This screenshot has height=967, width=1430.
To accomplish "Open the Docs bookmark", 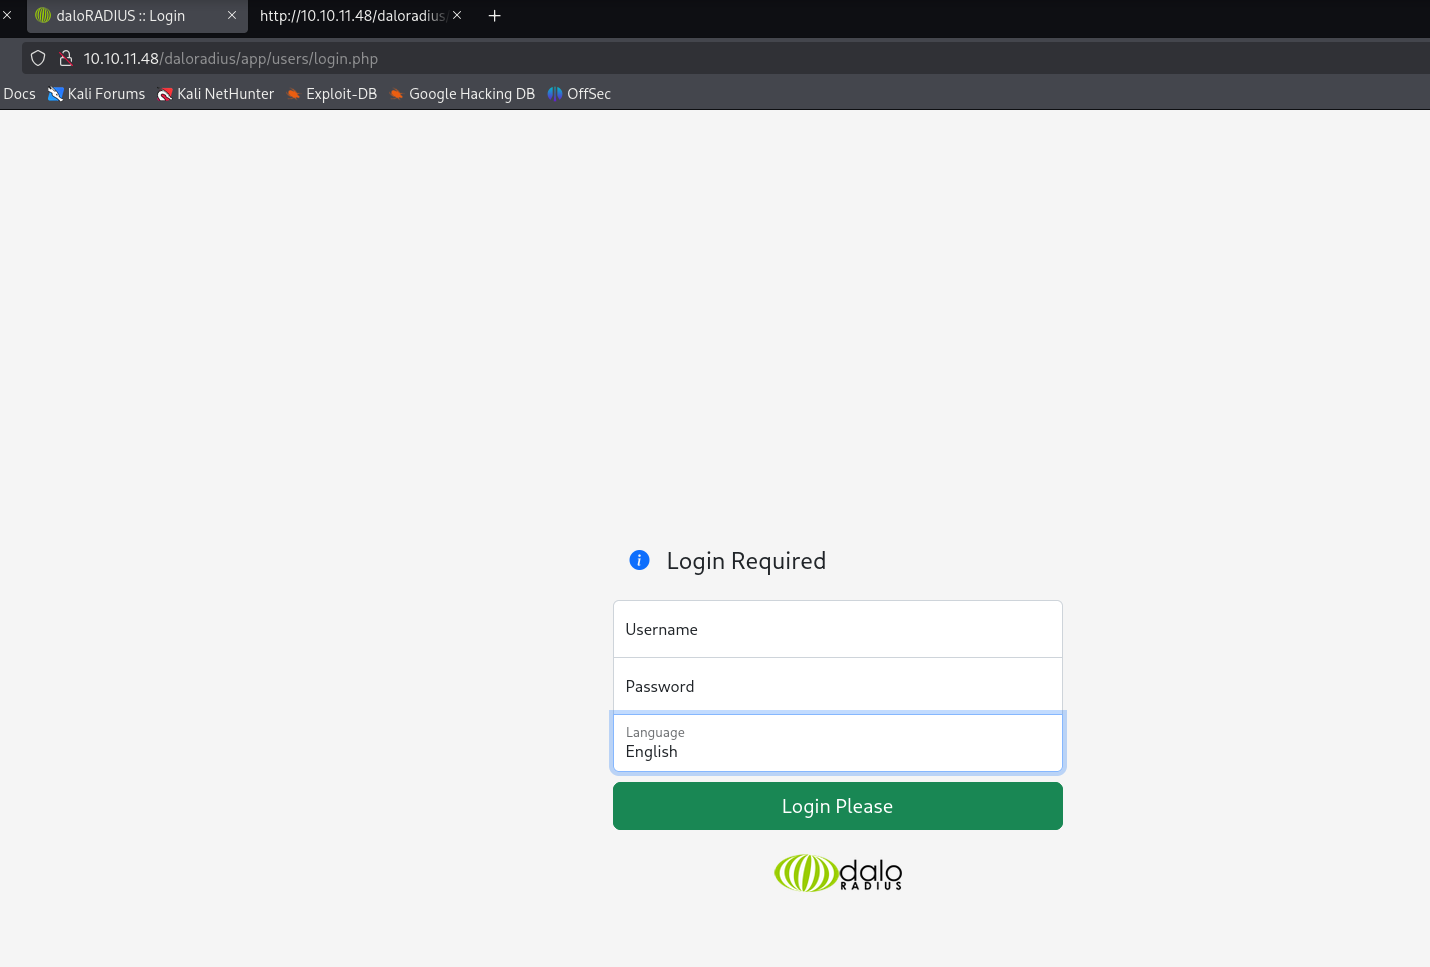I will pos(19,94).
